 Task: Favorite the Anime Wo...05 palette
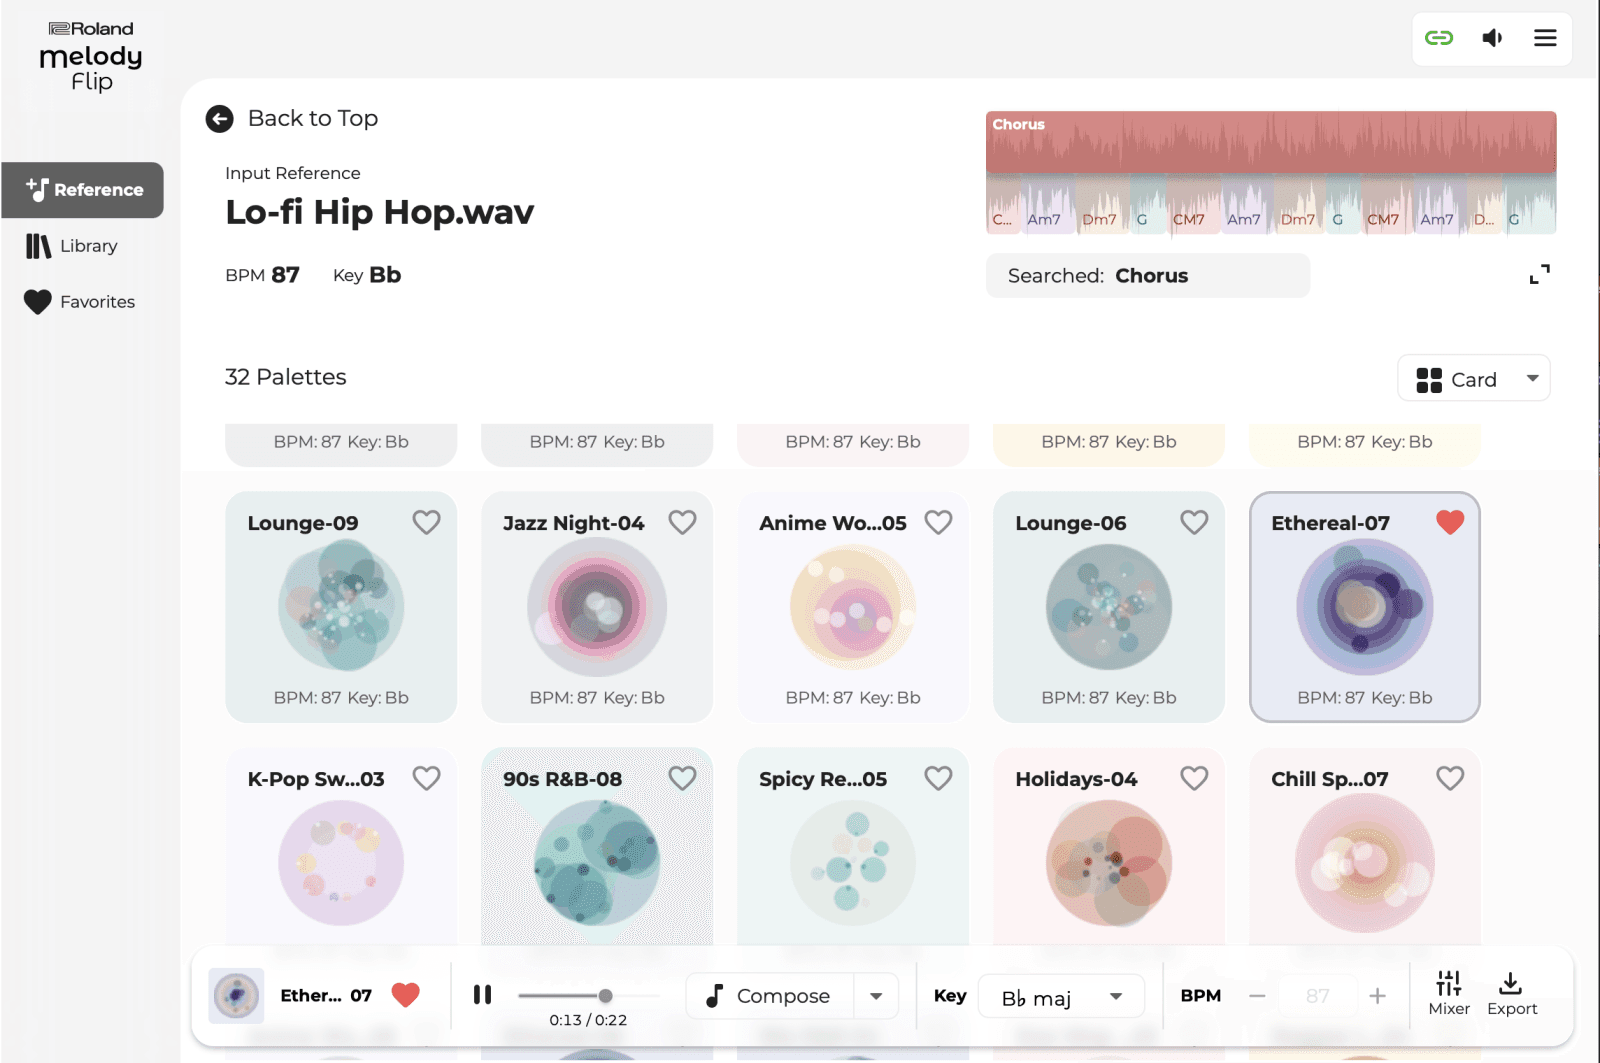[x=938, y=522]
